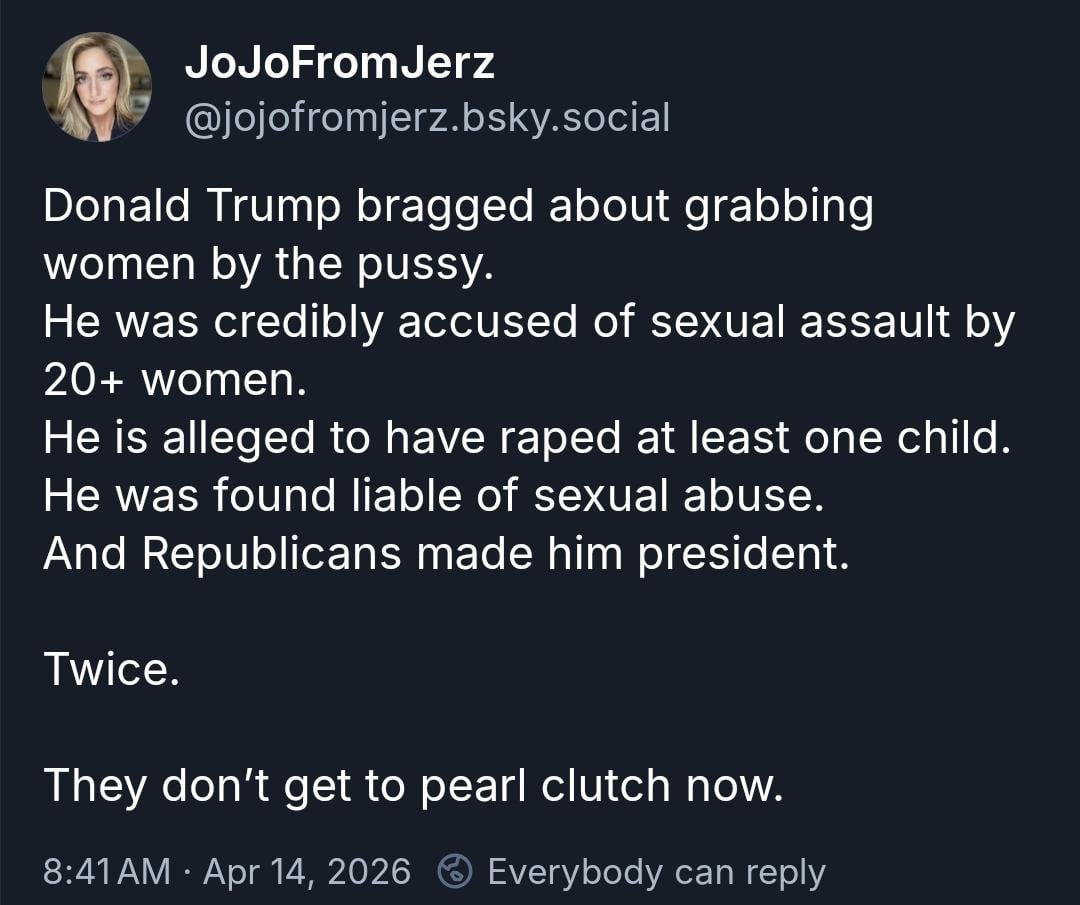
Task: Click the "Twice." line of the post
Action: pyautogui.click(x=111, y=670)
